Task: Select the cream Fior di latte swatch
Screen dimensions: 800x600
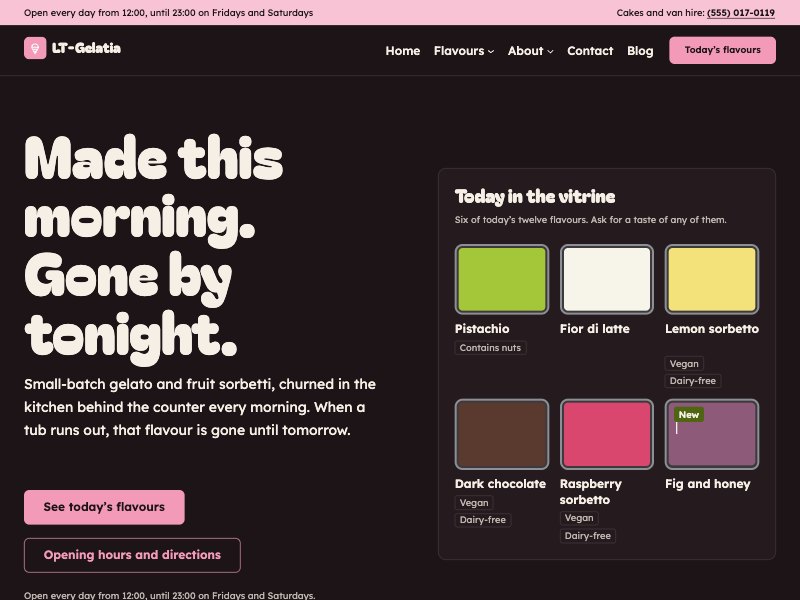Action: 607,279
